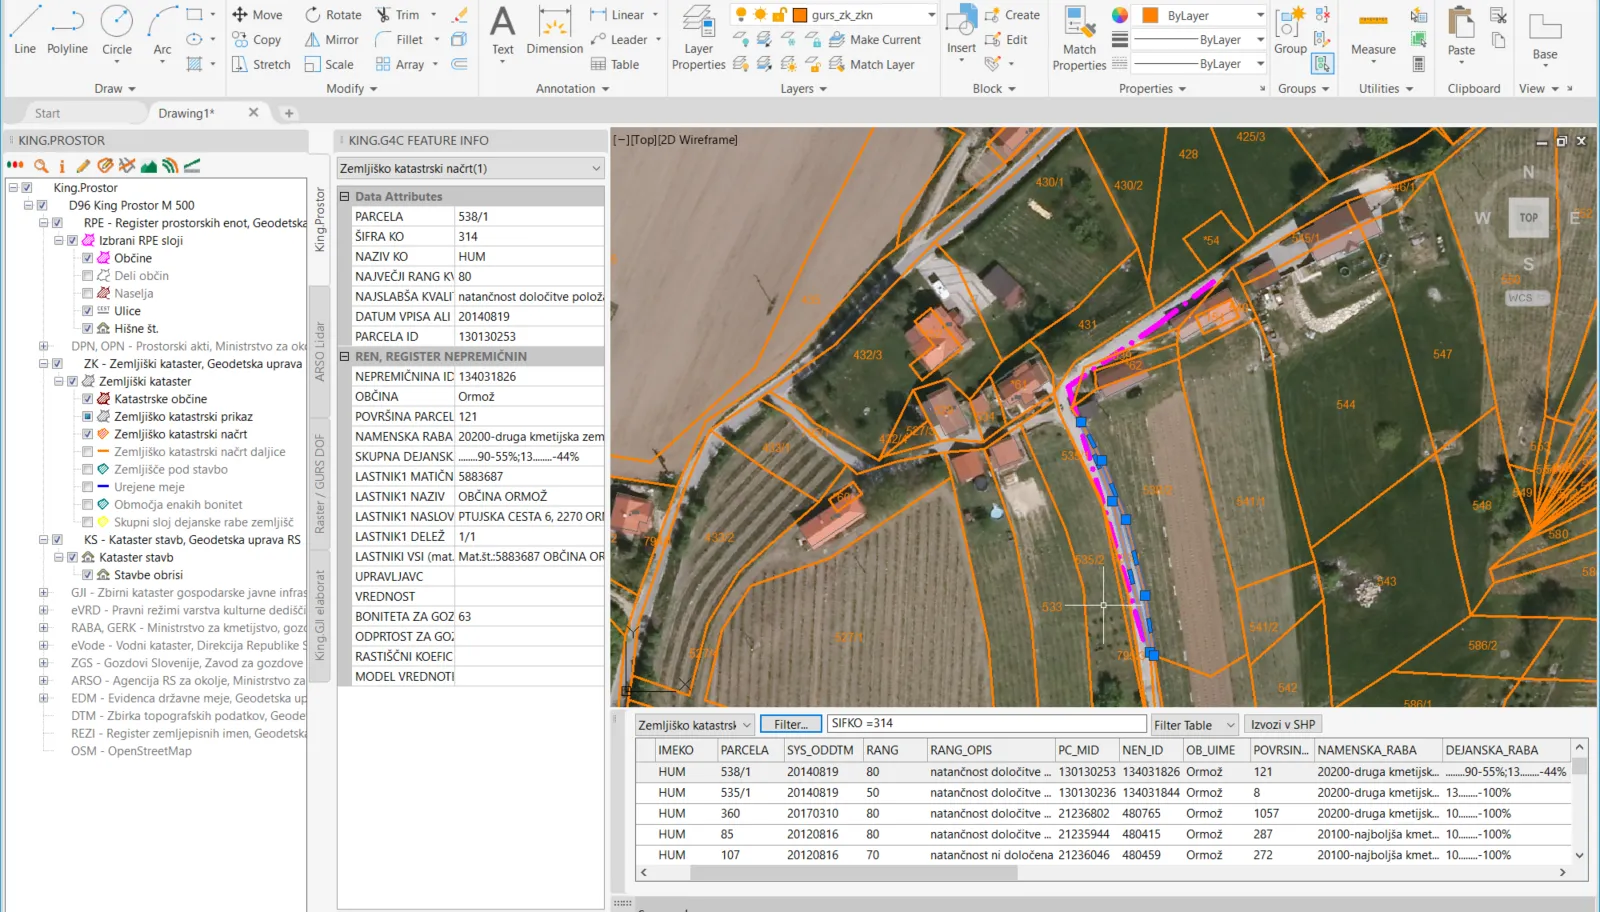Open the Drawing1* tab

(186, 113)
